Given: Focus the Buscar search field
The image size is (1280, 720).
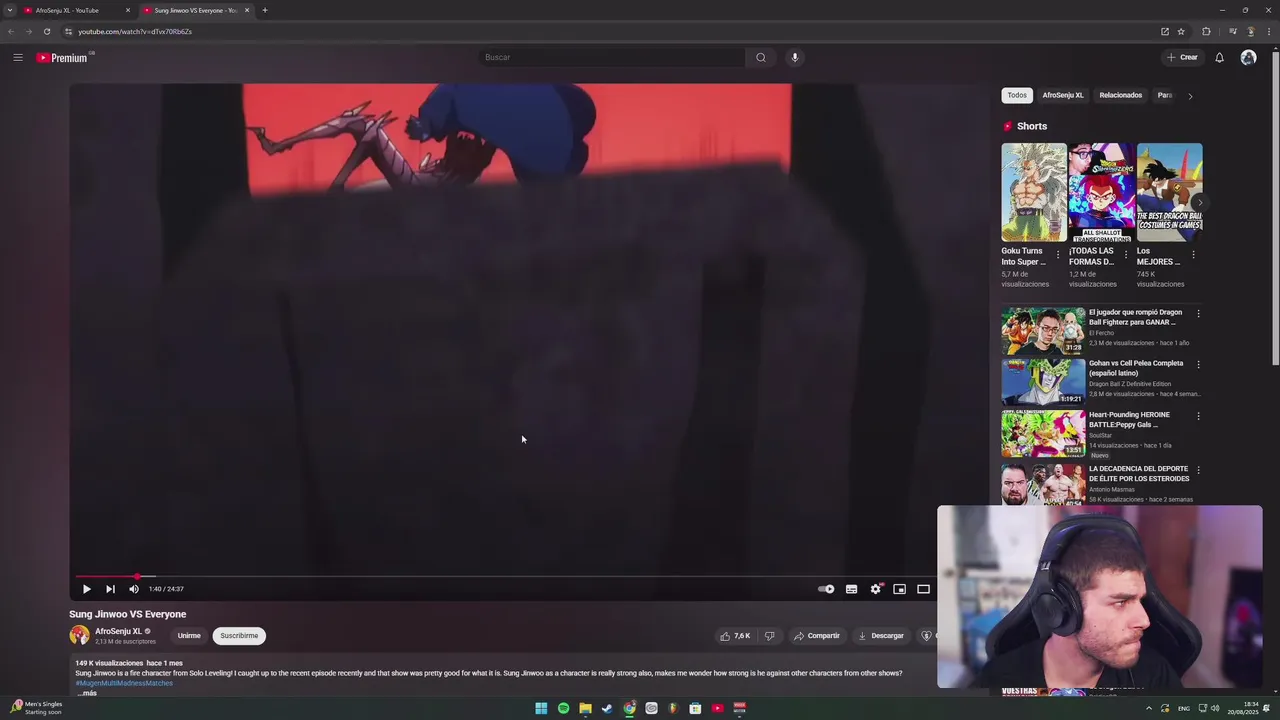Looking at the screenshot, I should [x=611, y=57].
